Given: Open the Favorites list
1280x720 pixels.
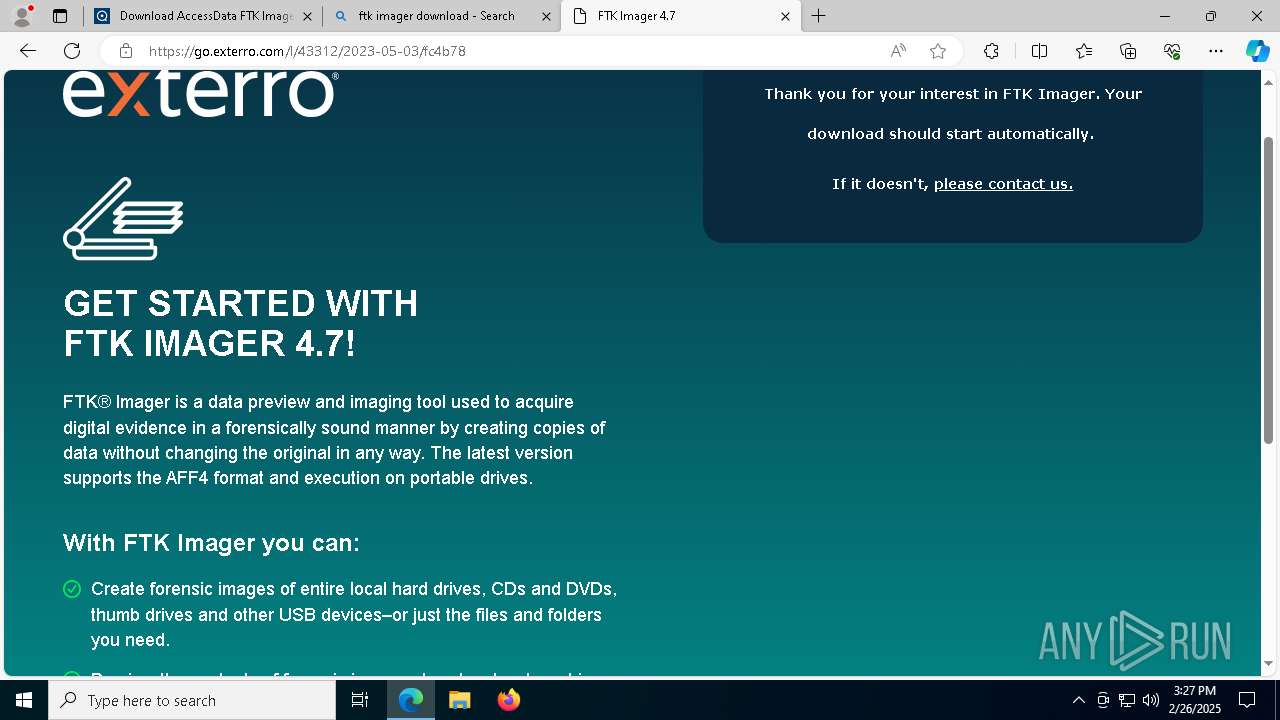Looking at the screenshot, I should click(1084, 51).
